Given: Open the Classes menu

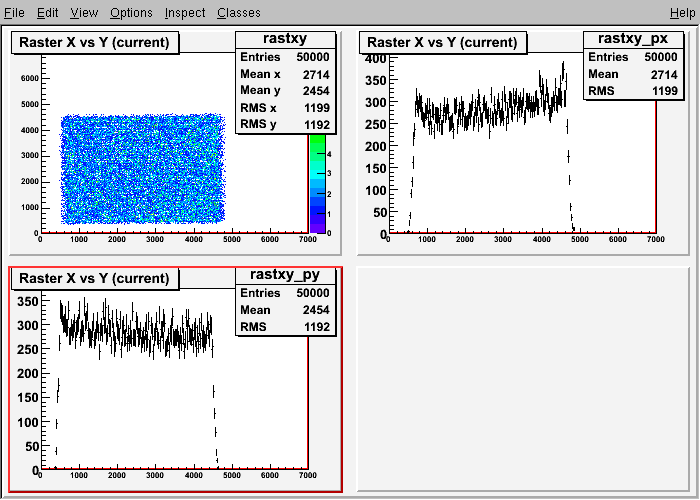Looking at the screenshot, I should pyautogui.click(x=239, y=12).
